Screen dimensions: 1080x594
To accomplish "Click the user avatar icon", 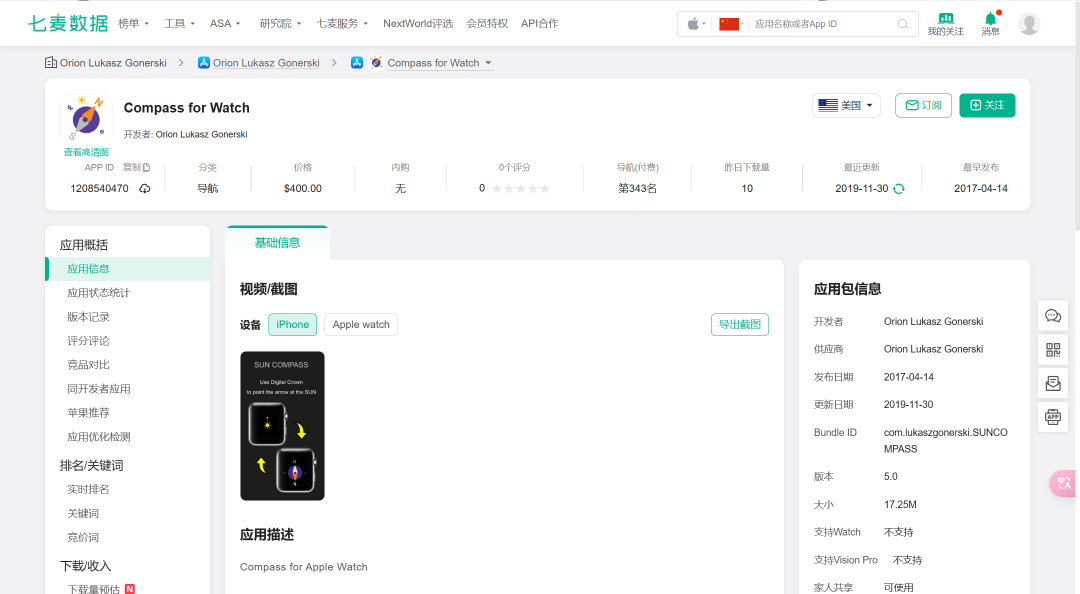I will pyautogui.click(x=1029, y=24).
